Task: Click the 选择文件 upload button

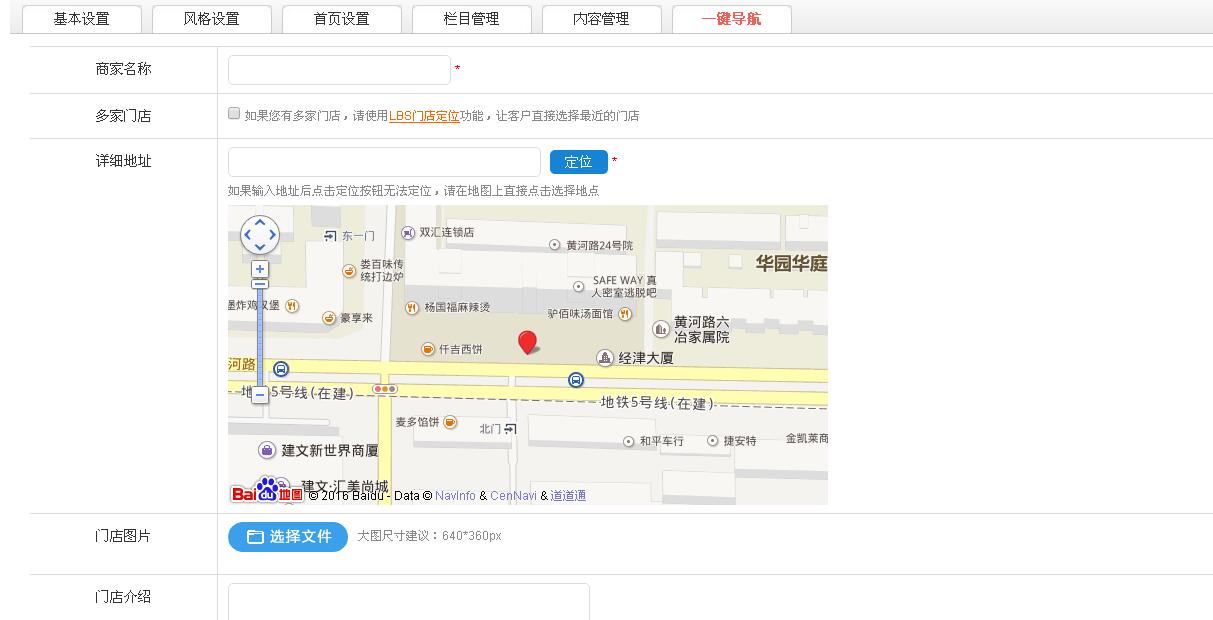Action: point(288,537)
